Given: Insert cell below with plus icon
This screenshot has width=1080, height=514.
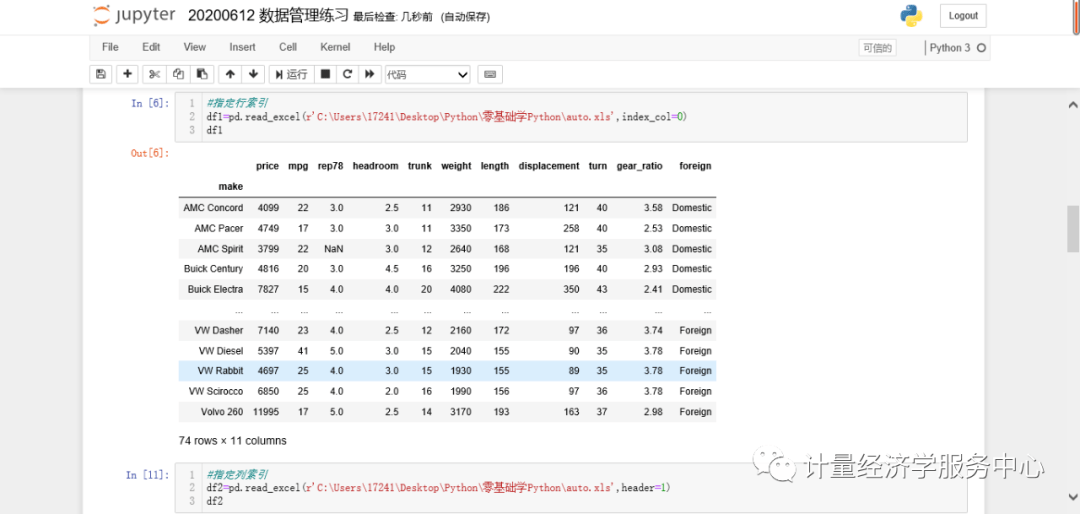Looking at the screenshot, I should [127, 74].
